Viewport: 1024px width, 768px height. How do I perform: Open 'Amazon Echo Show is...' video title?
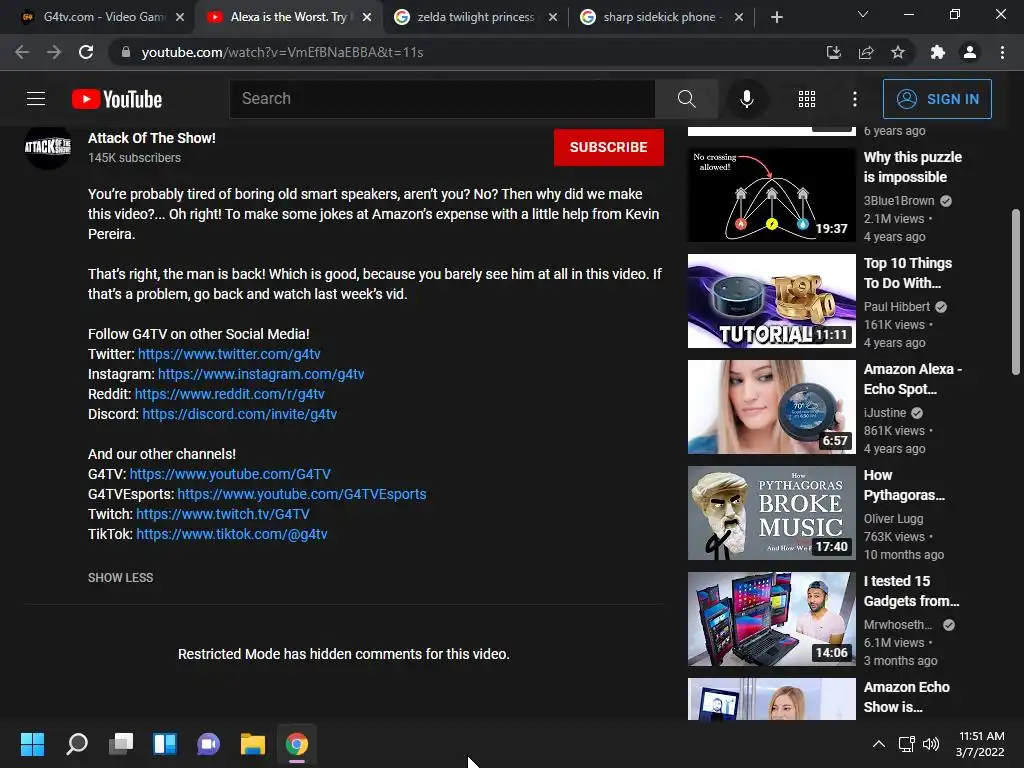[906, 697]
